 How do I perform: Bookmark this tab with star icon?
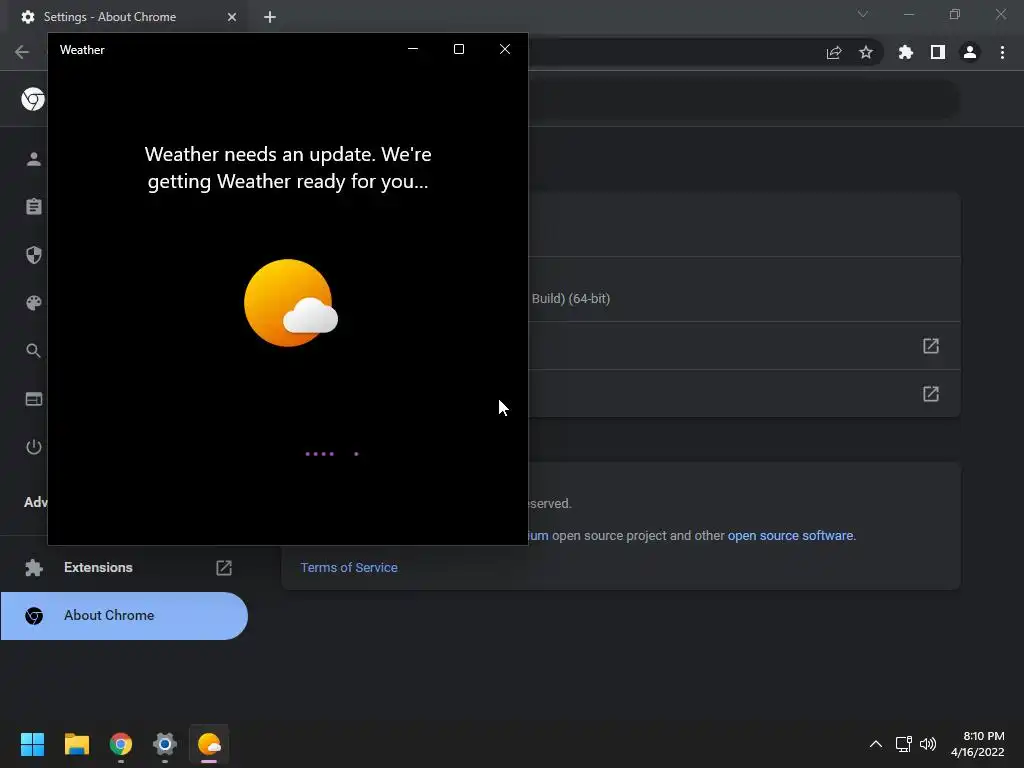click(866, 52)
